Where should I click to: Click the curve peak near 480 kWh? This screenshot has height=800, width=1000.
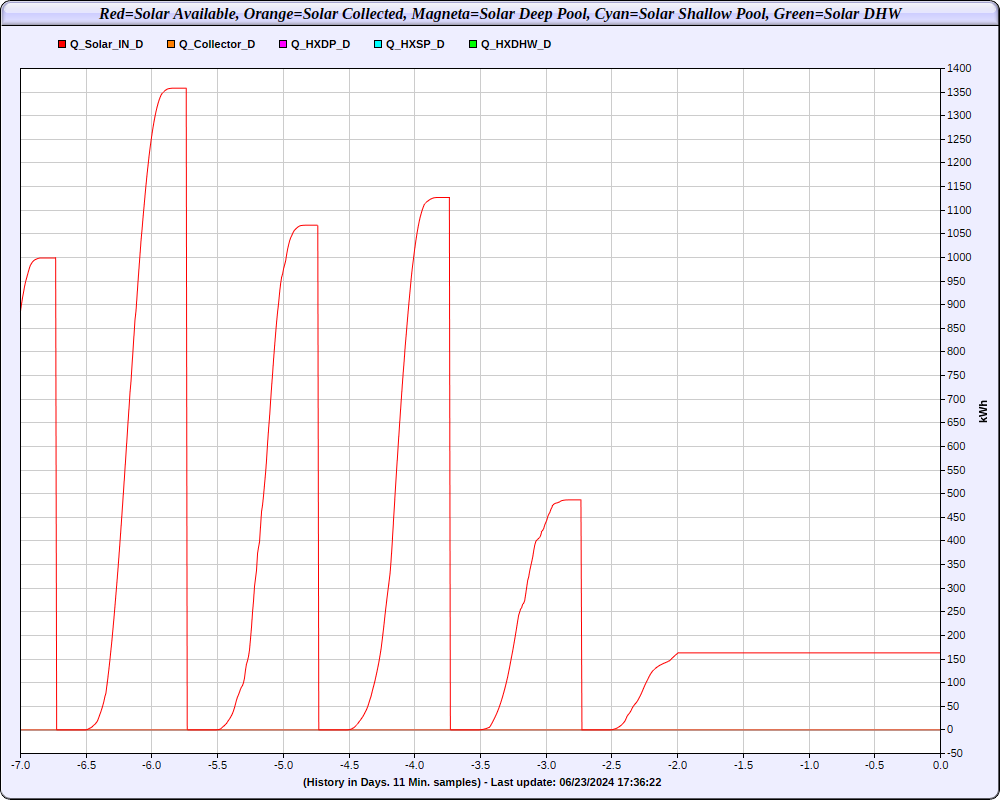coord(571,500)
